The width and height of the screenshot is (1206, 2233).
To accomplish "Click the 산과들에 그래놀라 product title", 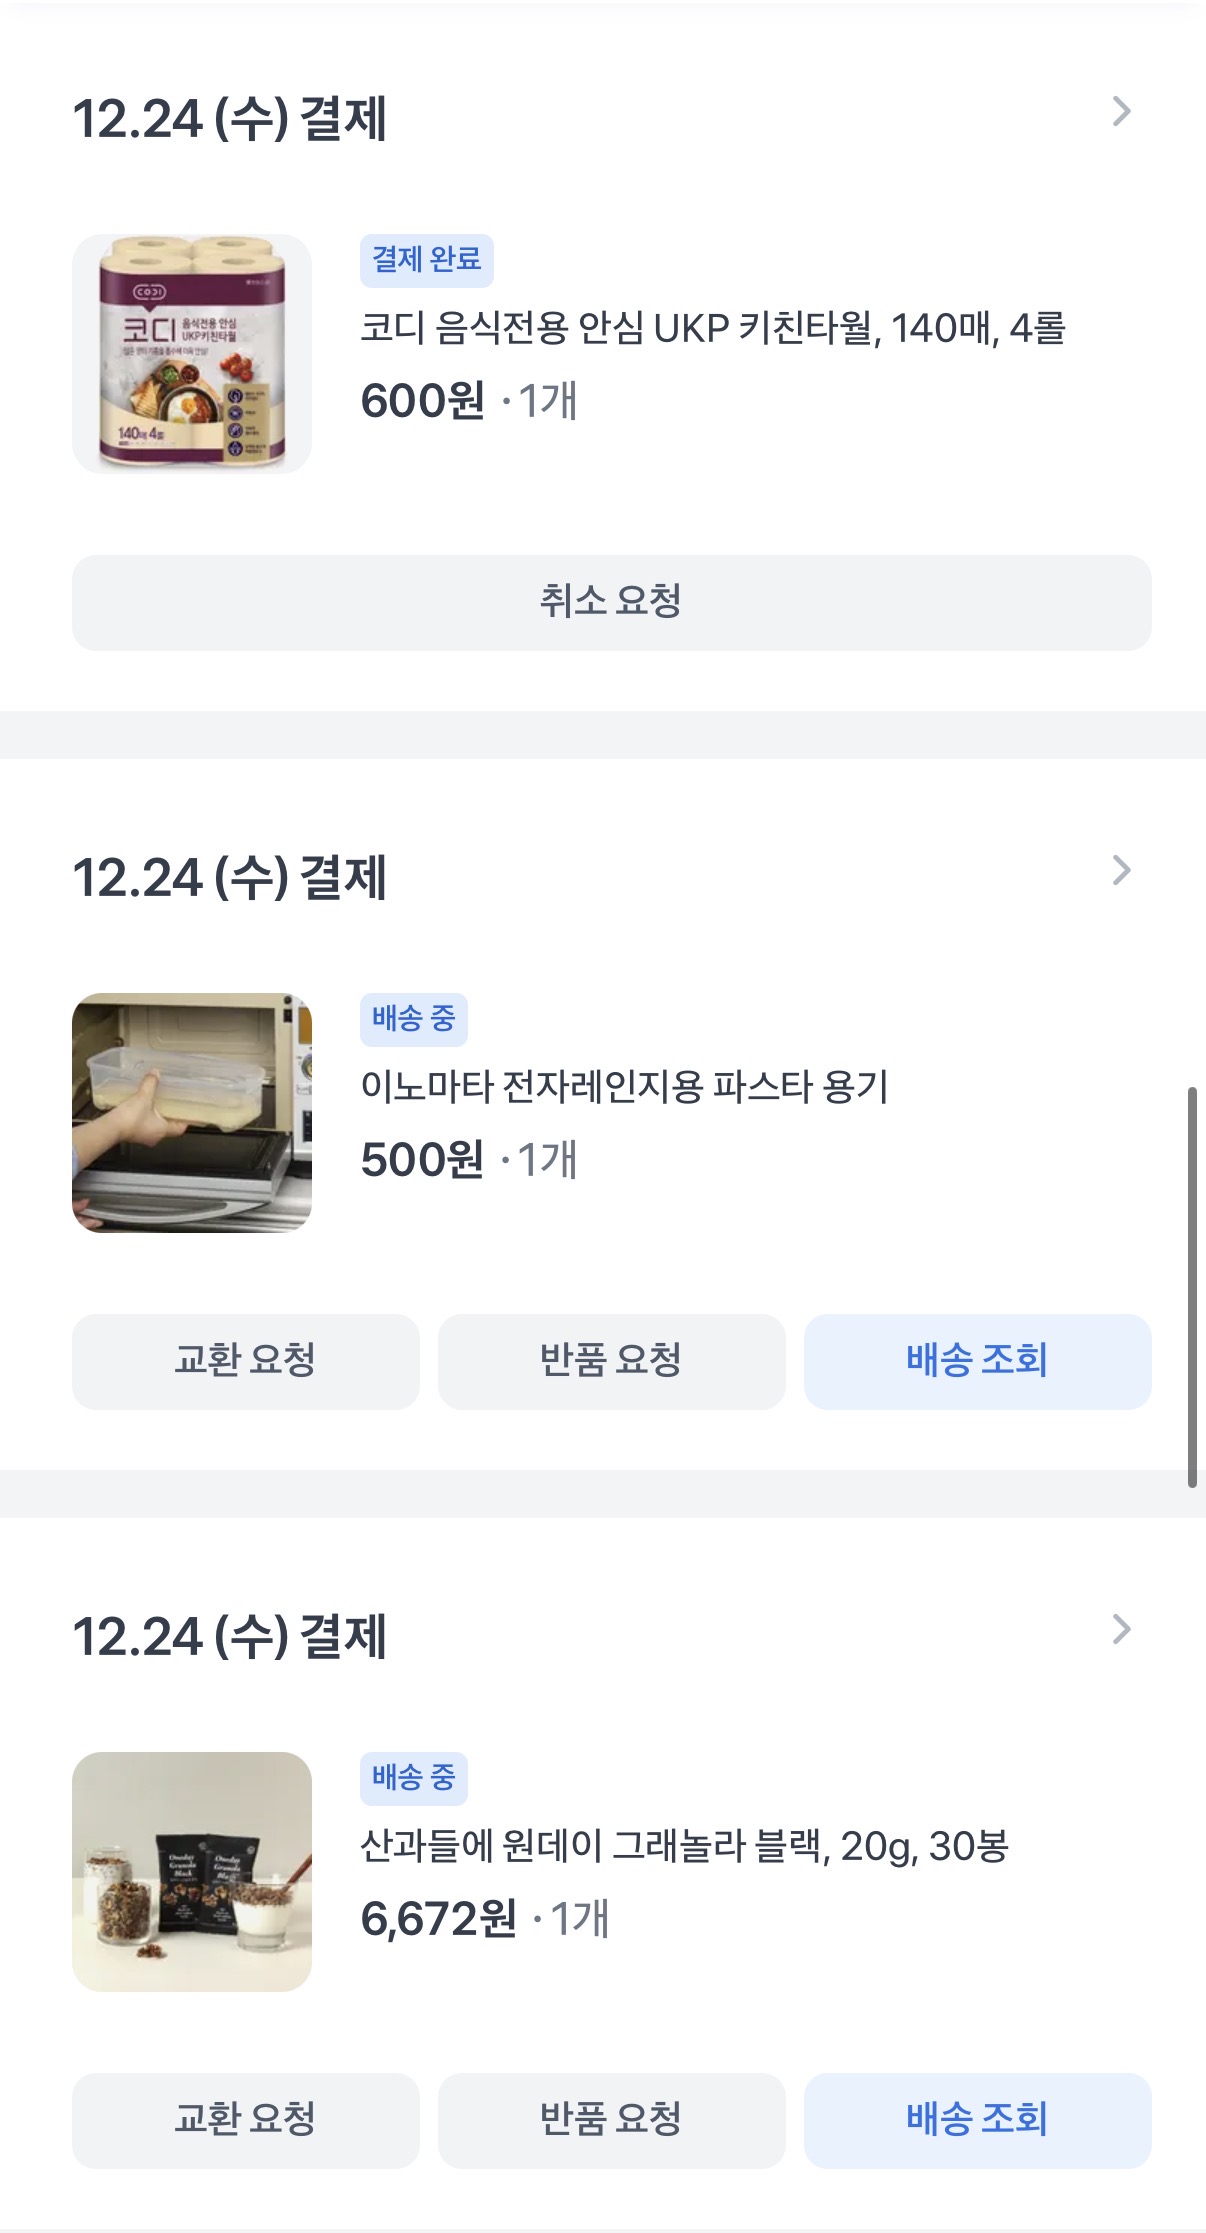I will [x=684, y=1846].
